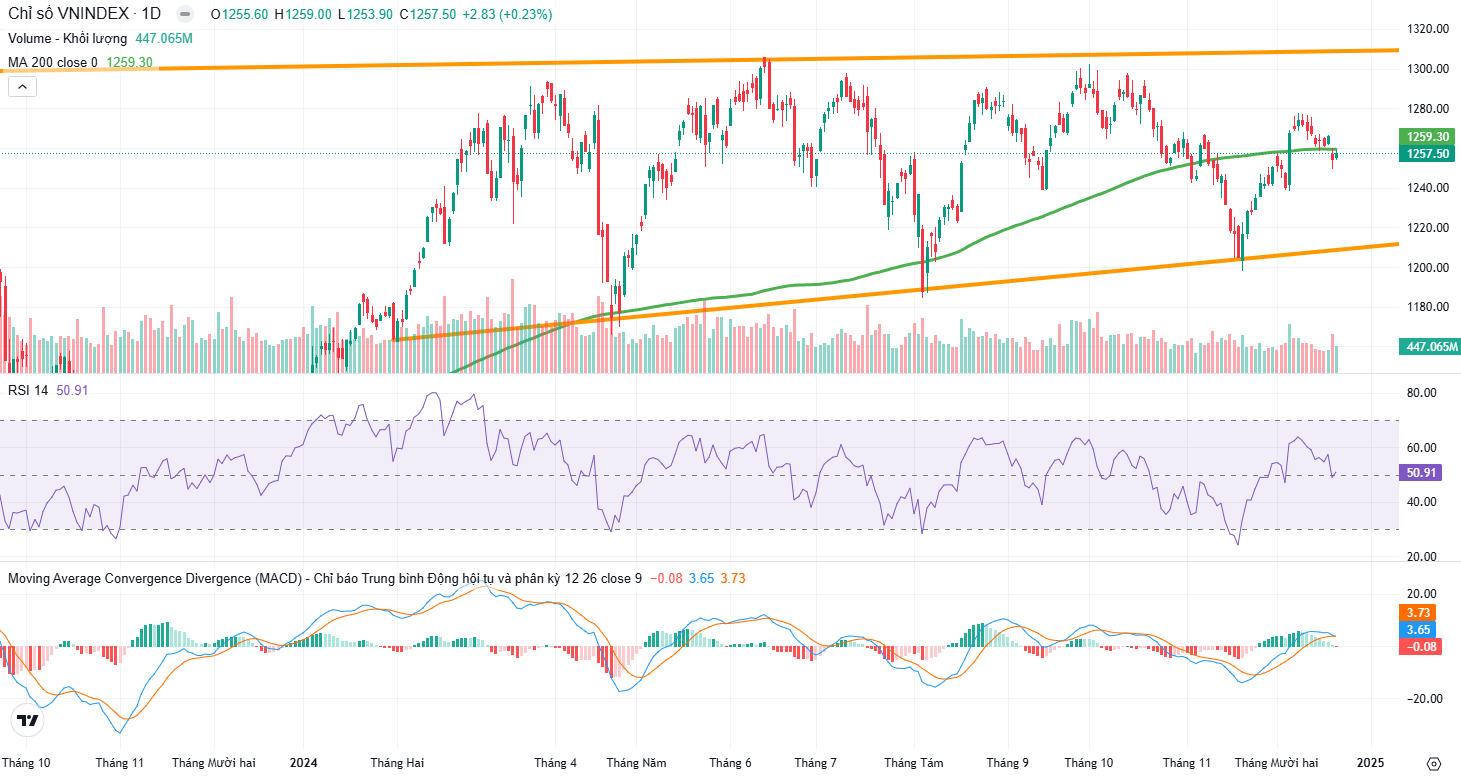The height and width of the screenshot is (776, 1461).
Task: Click the TradingView logo
Action: point(28,720)
